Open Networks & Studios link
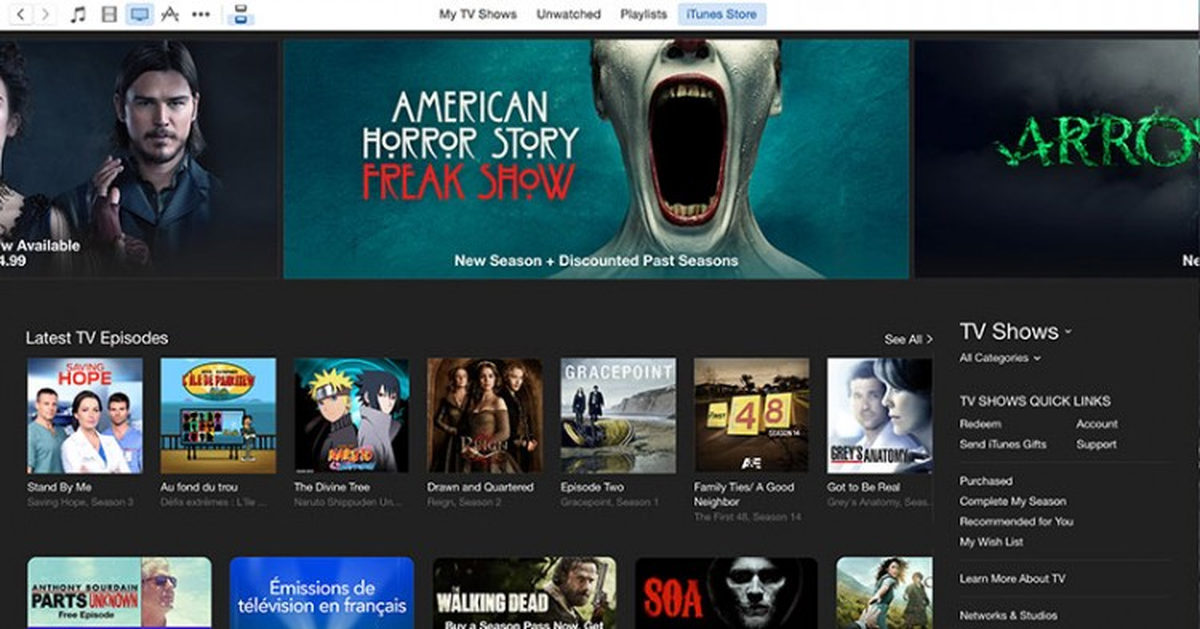The width and height of the screenshot is (1200, 629). [1008, 615]
